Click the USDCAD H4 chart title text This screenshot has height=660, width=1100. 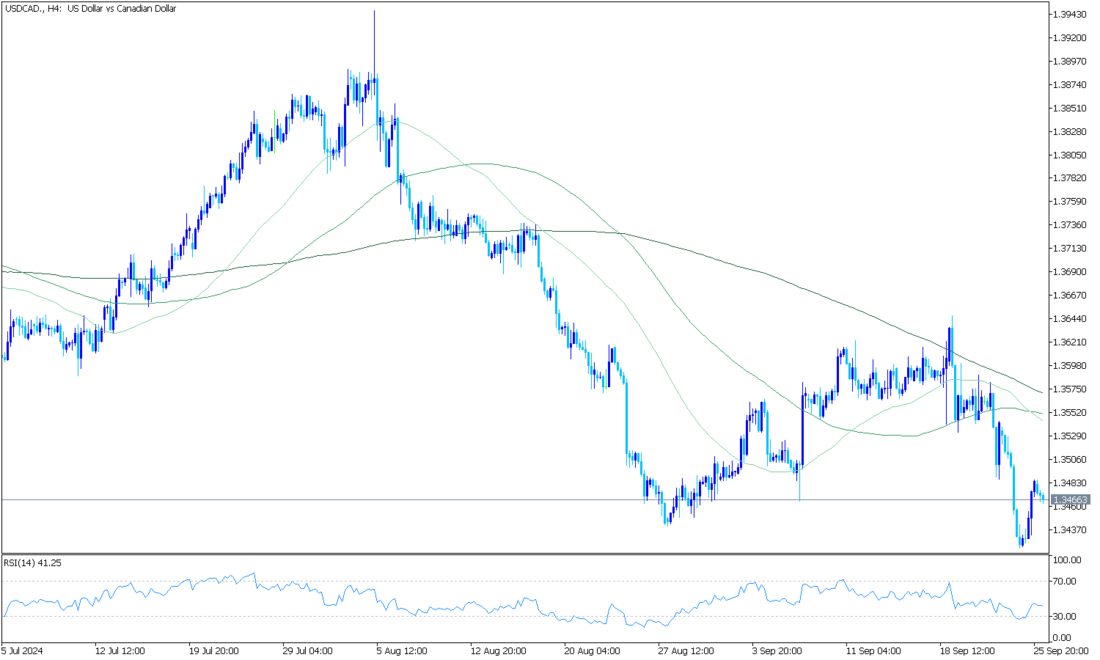(90, 8)
